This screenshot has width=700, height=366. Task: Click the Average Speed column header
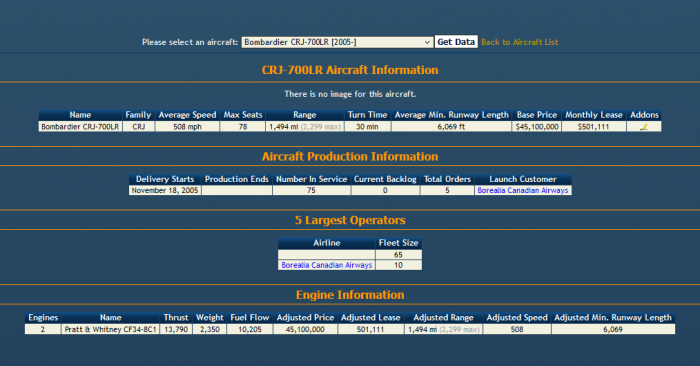(x=188, y=115)
